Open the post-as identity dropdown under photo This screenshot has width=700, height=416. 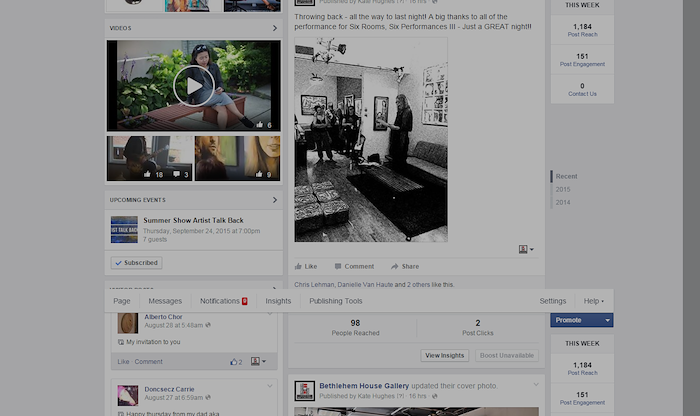[526, 249]
